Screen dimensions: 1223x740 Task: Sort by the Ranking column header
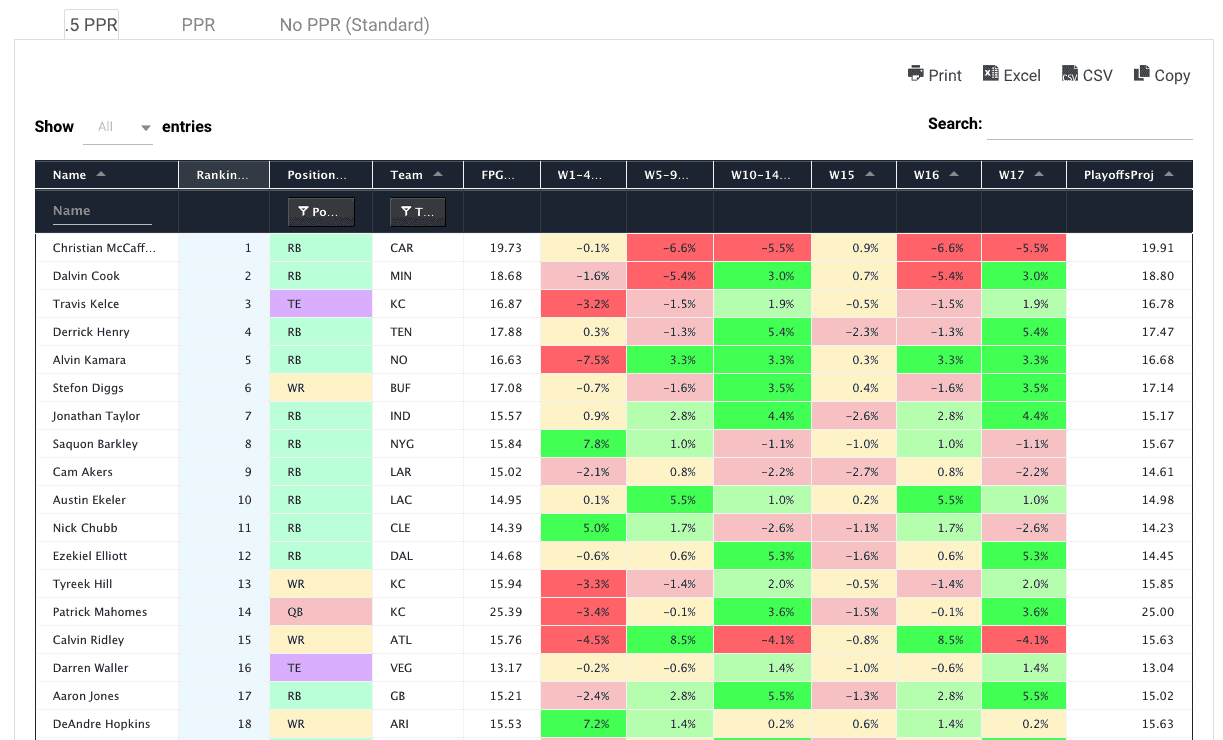click(x=224, y=175)
